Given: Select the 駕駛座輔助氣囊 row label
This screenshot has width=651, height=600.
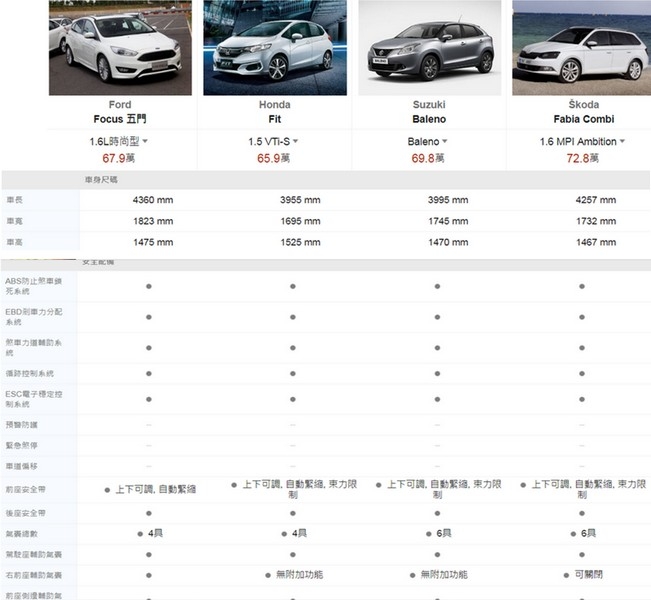Looking at the screenshot, I should [x=34, y=554].
